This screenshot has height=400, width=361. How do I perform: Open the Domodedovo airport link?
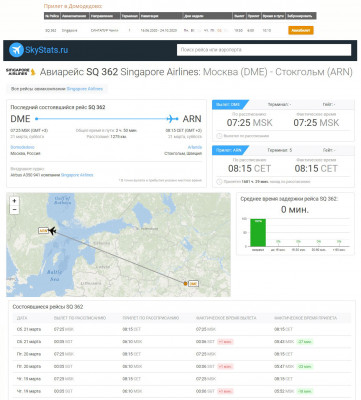tap(22, 147)
